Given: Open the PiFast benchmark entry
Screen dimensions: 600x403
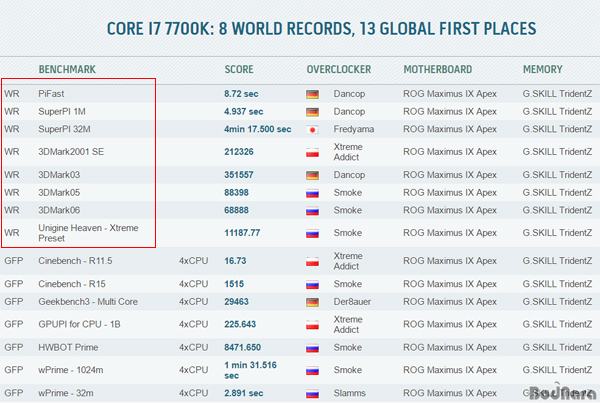Looking at the screenshot, I should tap(51, 94).
